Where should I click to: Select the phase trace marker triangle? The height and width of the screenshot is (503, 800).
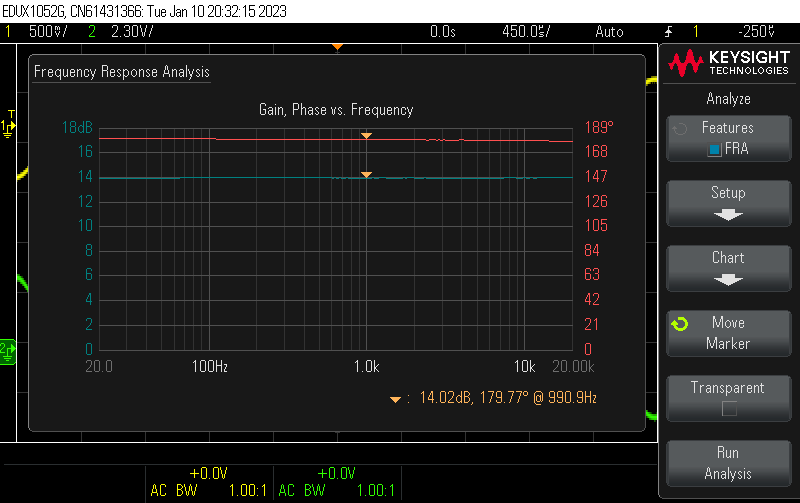366,136
